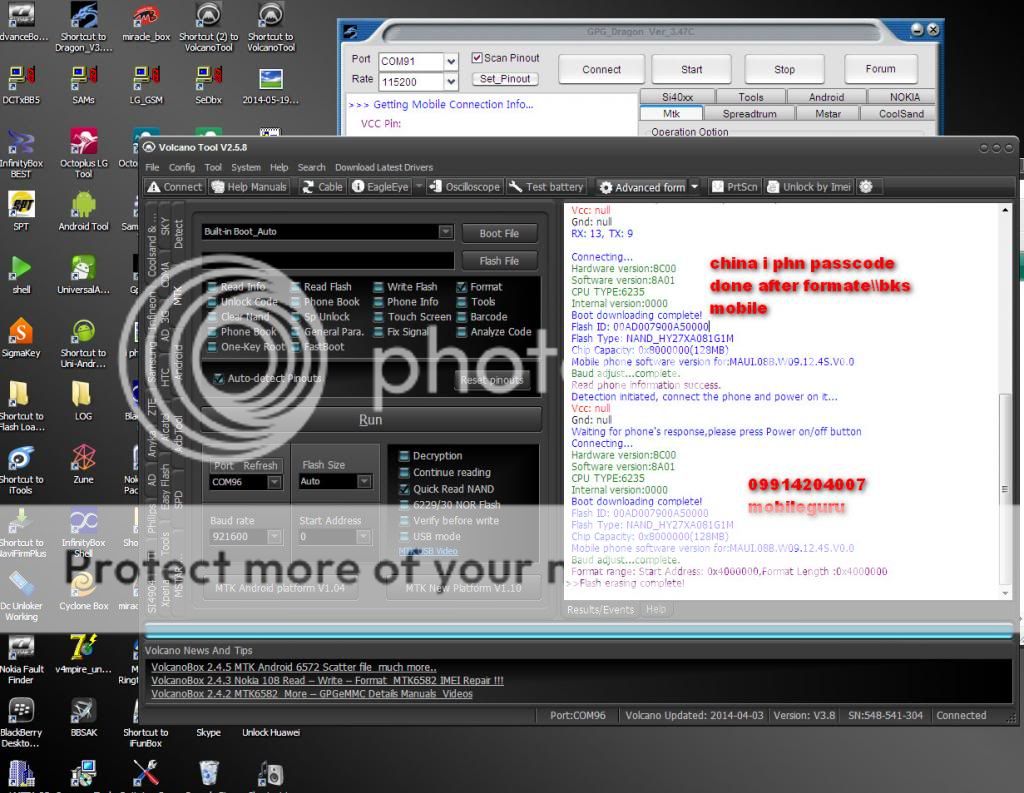
Task: Switch to the Results/Events tab
Action: [600, 609]
